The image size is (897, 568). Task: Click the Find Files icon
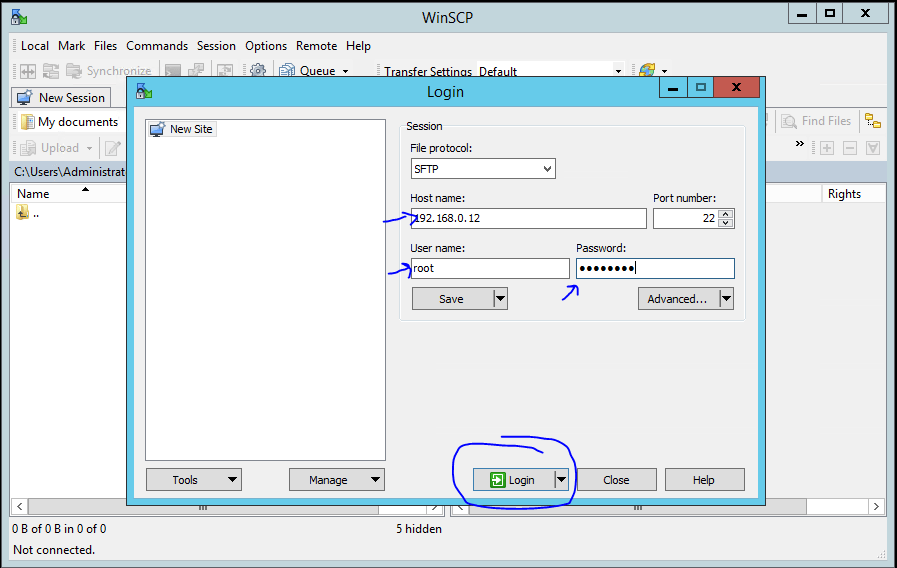click(x=788, y=121)
